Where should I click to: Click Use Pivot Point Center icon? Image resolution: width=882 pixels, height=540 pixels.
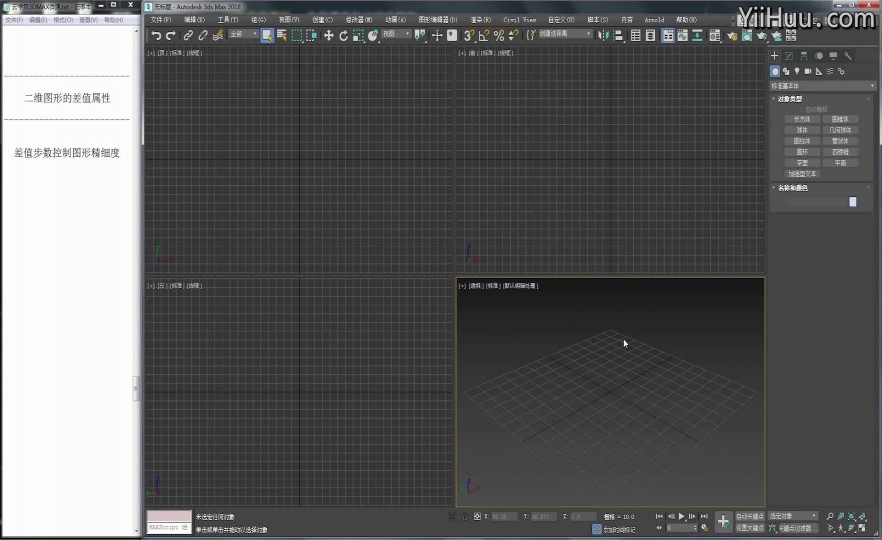click(x=420, y=35)
